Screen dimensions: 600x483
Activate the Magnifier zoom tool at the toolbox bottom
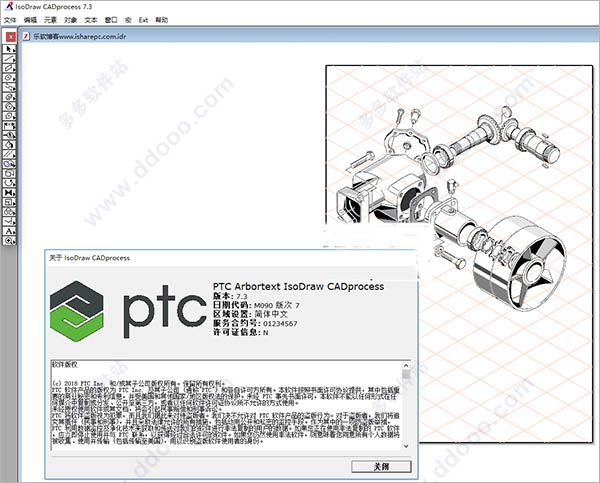point(9,241)
